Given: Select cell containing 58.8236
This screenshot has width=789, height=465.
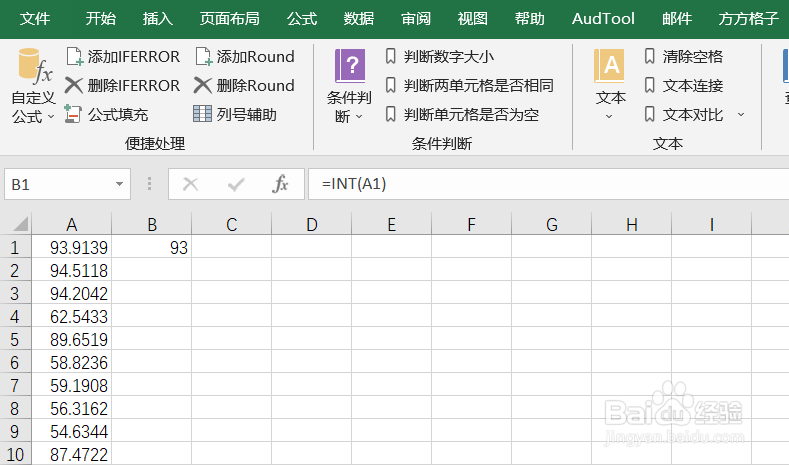Looking at the screenshot, I should point(71,362).
